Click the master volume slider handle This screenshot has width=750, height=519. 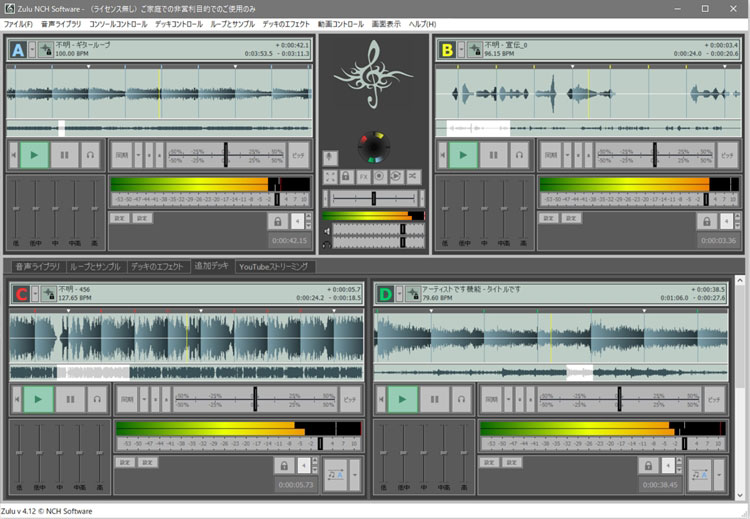tap(403, 230)
